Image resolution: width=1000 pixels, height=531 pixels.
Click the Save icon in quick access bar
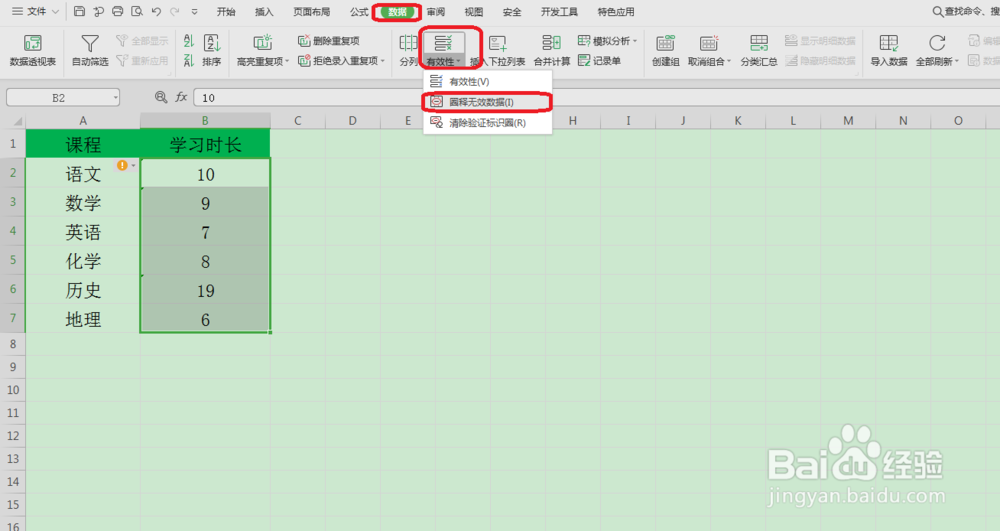point(79,11)
